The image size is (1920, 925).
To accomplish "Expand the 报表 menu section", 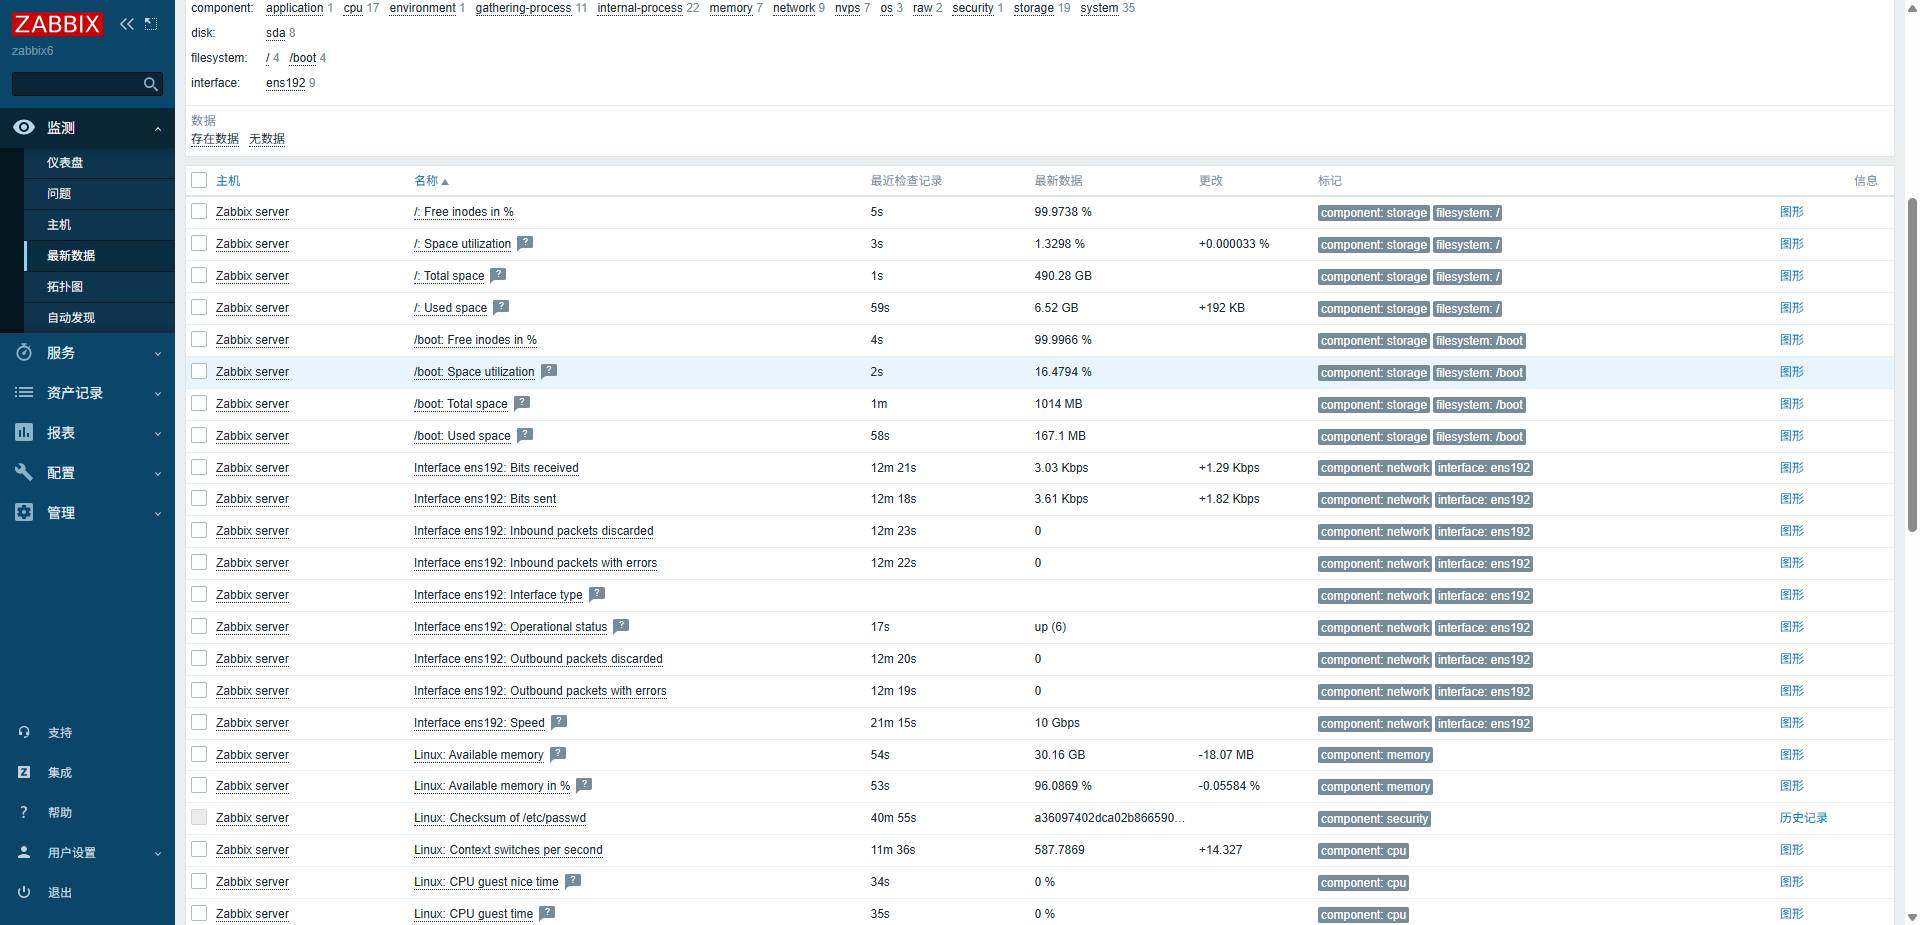I will pos(158,433).
